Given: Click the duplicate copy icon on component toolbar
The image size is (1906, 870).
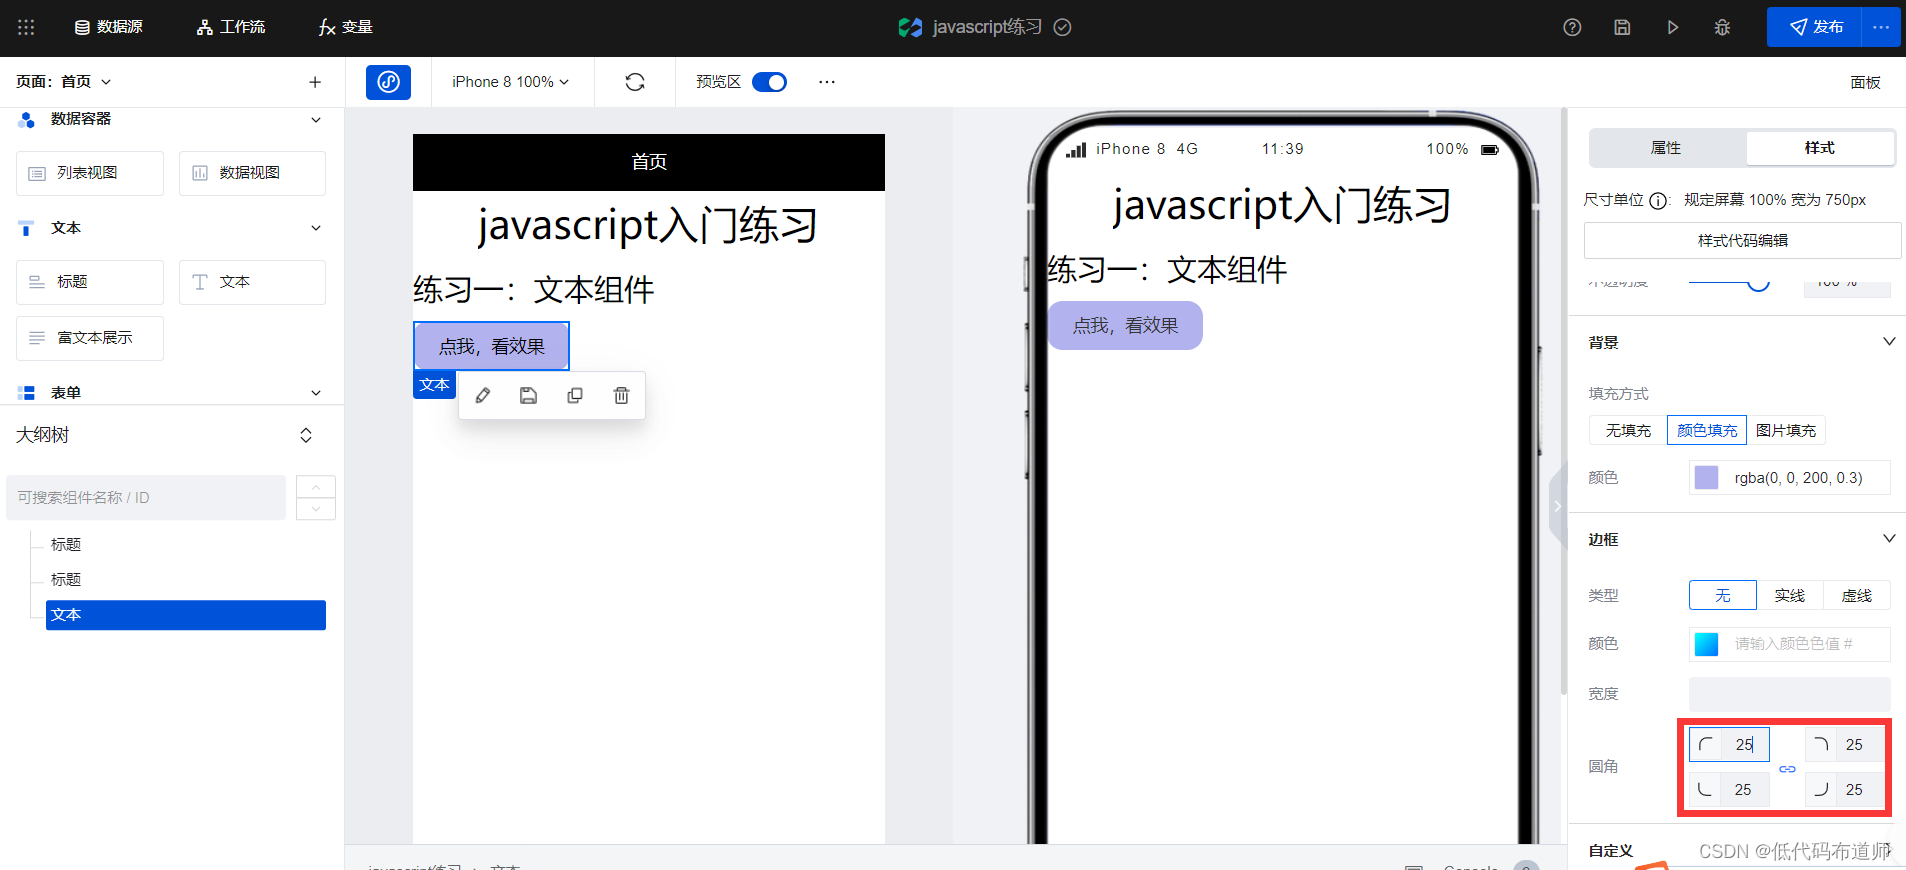Looking at the screenshot, I should point(575,396).
